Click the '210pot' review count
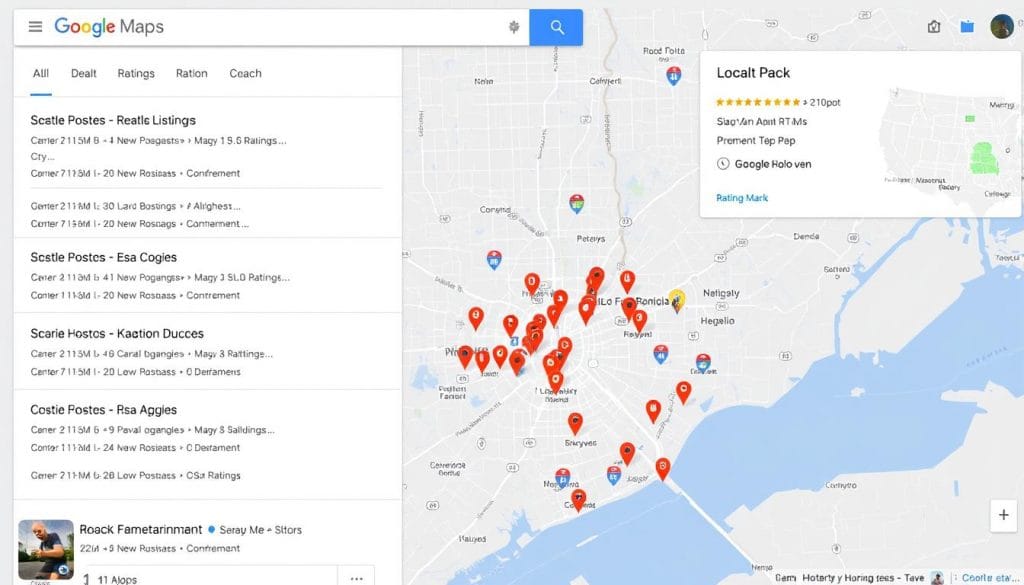Image resolution: width=1024 pixels, height=585 pixels. point(825,102)
